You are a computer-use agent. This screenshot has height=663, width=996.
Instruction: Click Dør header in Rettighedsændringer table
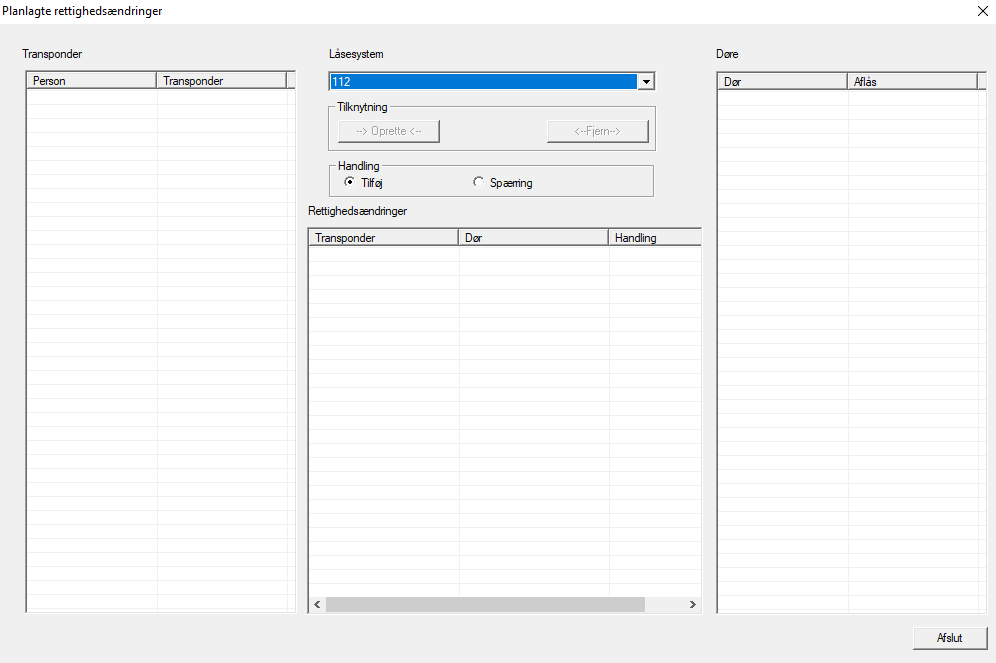tap(533, 238)
